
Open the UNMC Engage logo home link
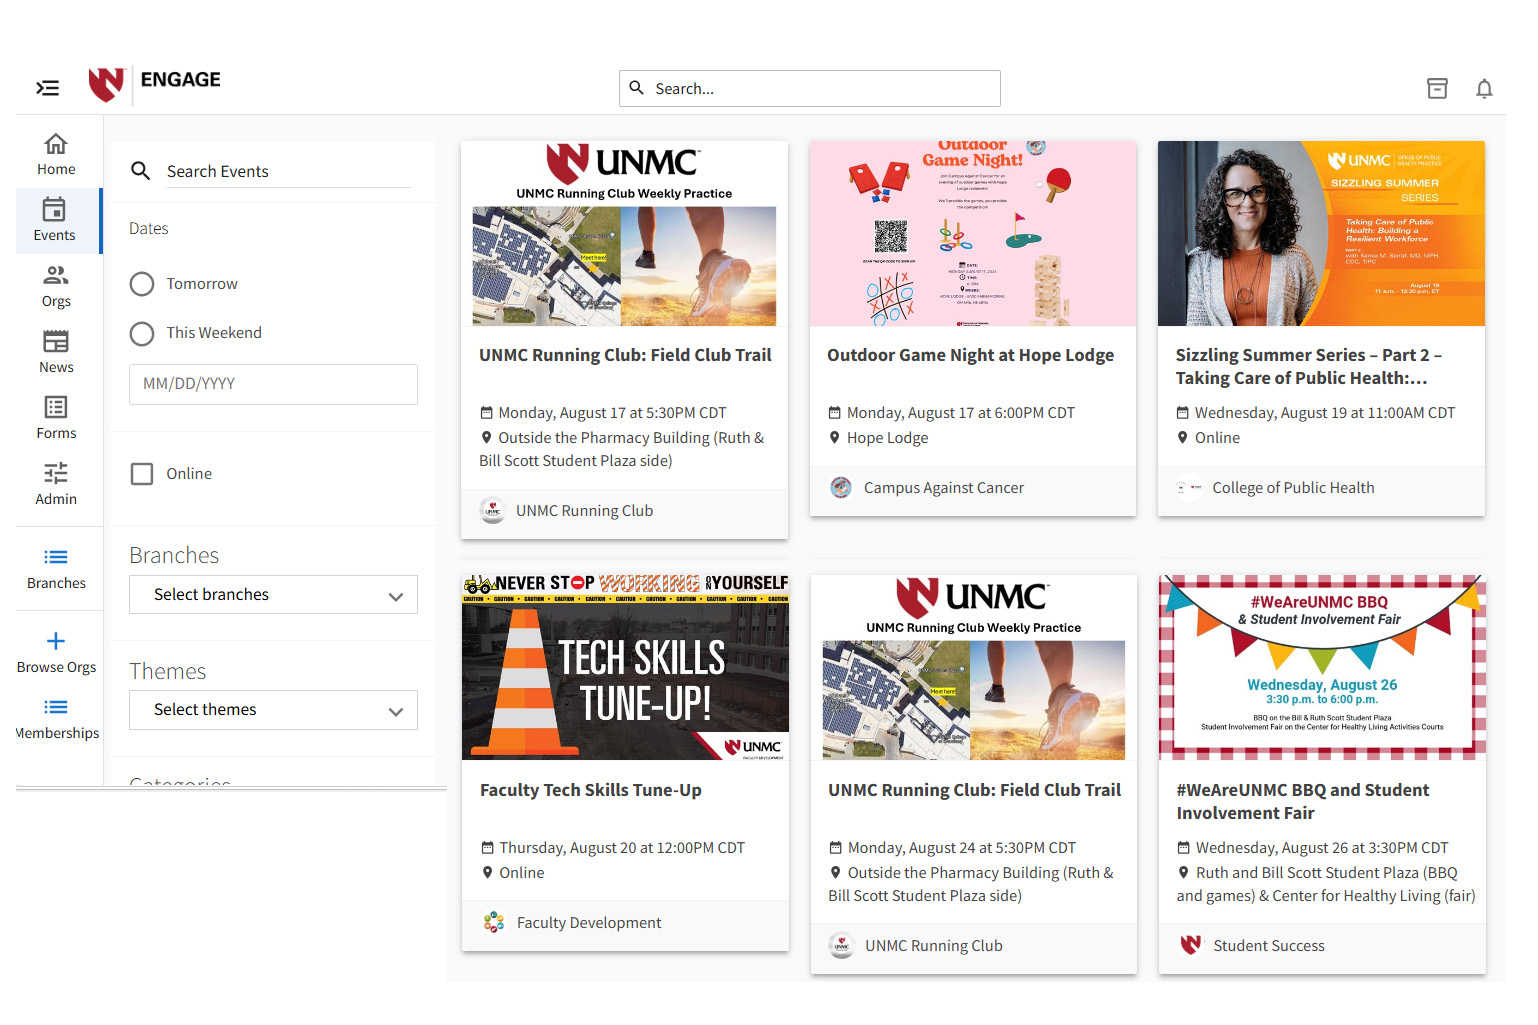click(155, 84)
